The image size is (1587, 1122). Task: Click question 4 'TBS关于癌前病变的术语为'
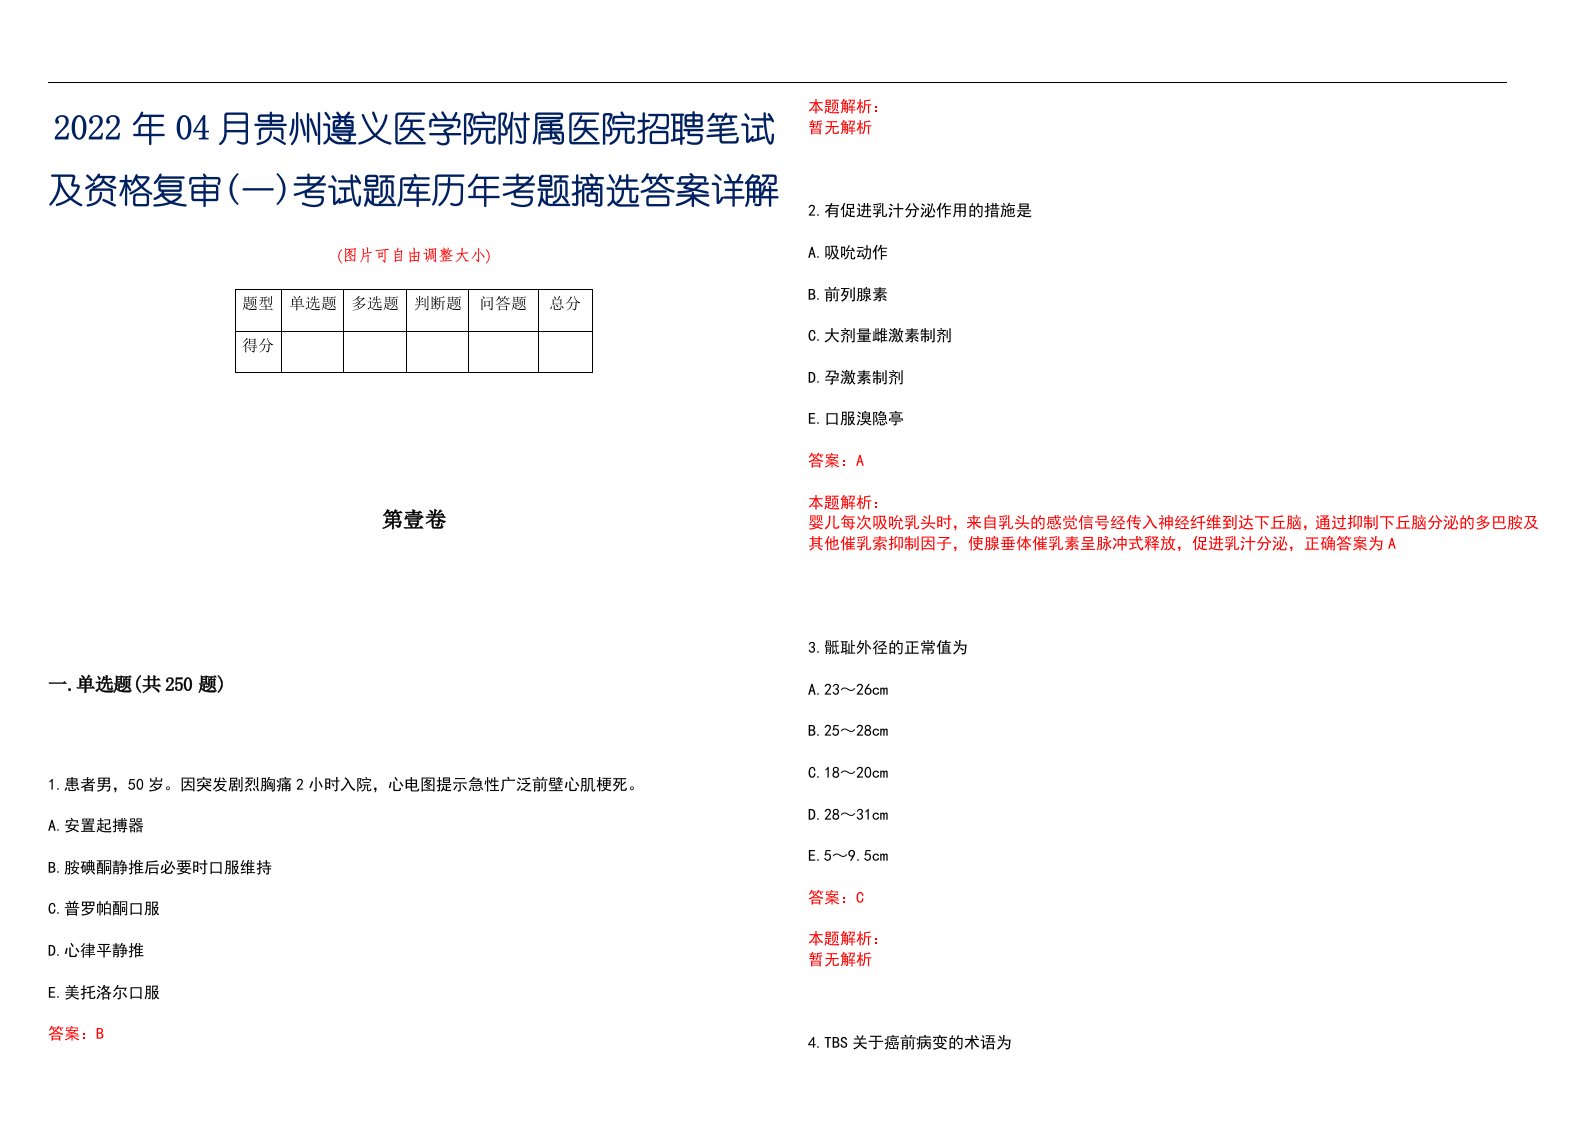910,1043
